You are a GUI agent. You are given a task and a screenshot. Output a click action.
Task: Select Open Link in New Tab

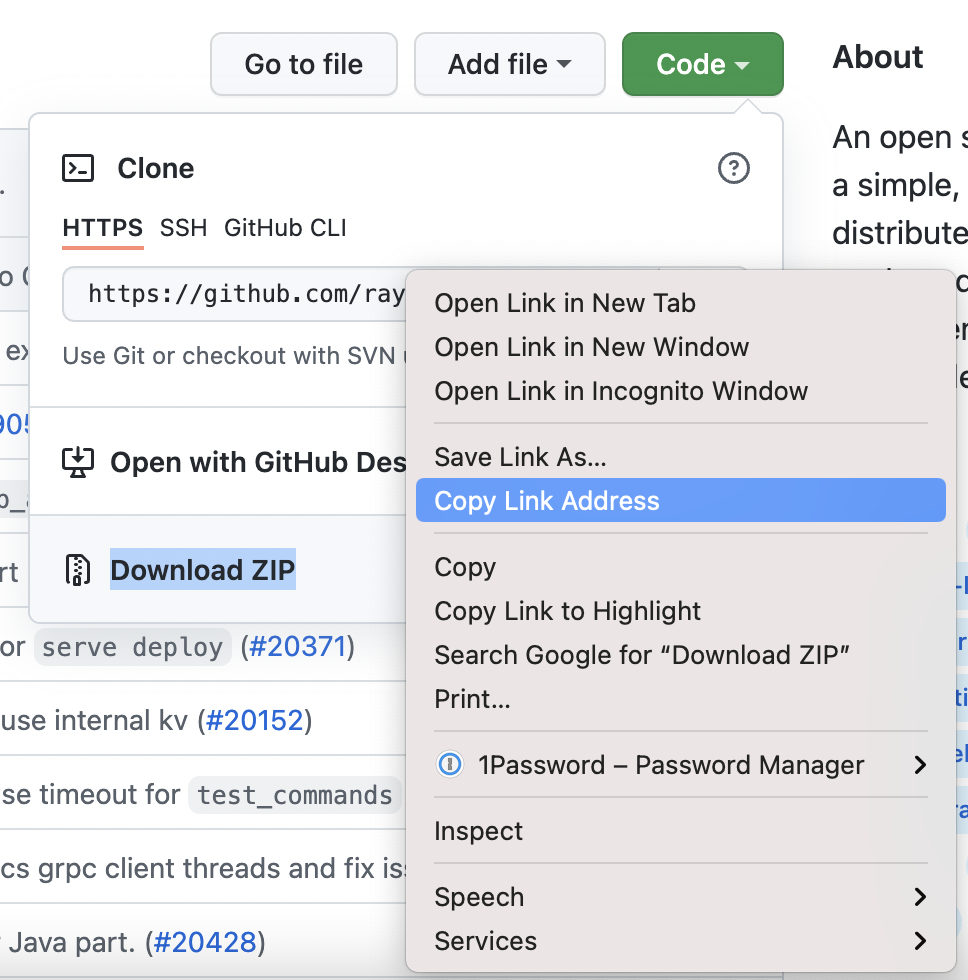[x=565, y=303]
